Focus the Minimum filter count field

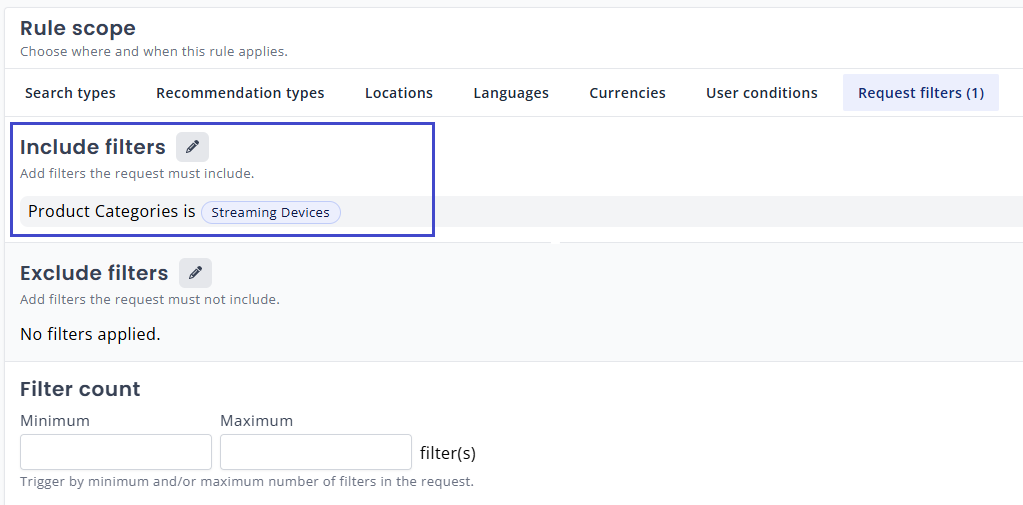click(x=116, y=452)
